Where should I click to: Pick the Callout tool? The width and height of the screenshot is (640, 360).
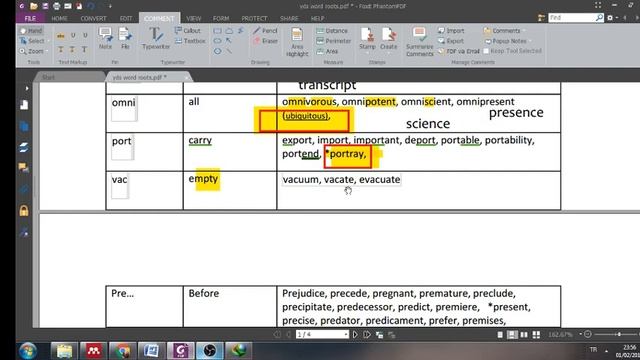pos(188,31)
